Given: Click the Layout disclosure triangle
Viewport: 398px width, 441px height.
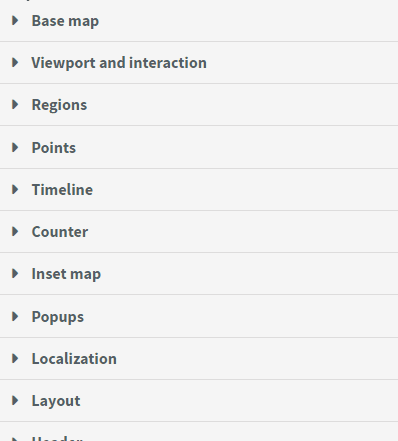Looking at the screenshot, I should 15,400.
